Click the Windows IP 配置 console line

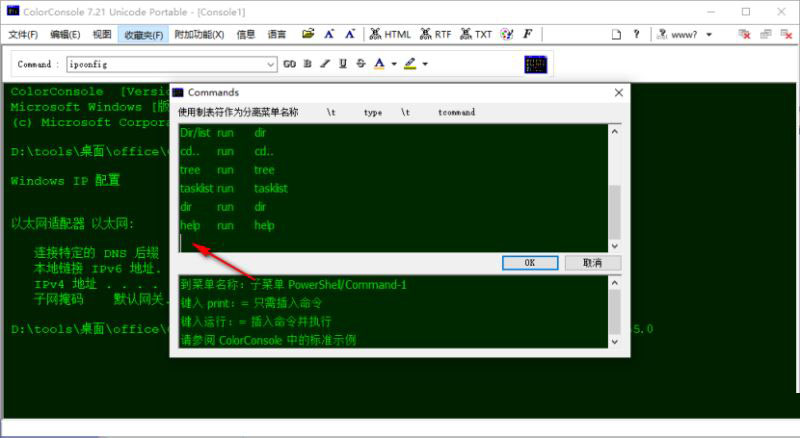[65, 181]
